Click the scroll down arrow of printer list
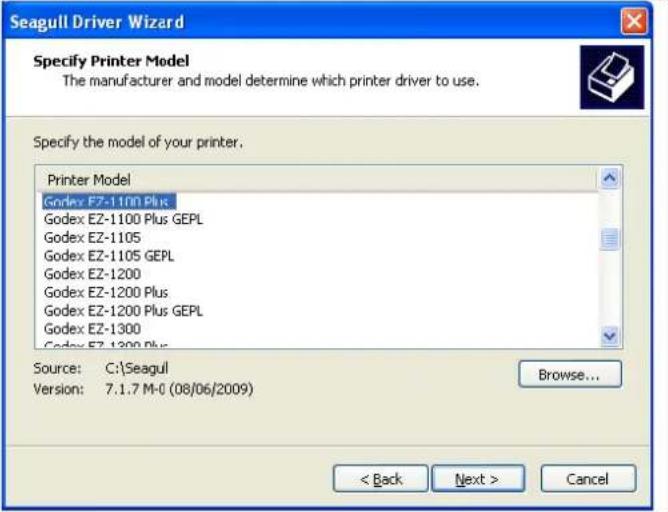Image resolution: width=668 pixels, height=512 pixels. coord(610,336)
